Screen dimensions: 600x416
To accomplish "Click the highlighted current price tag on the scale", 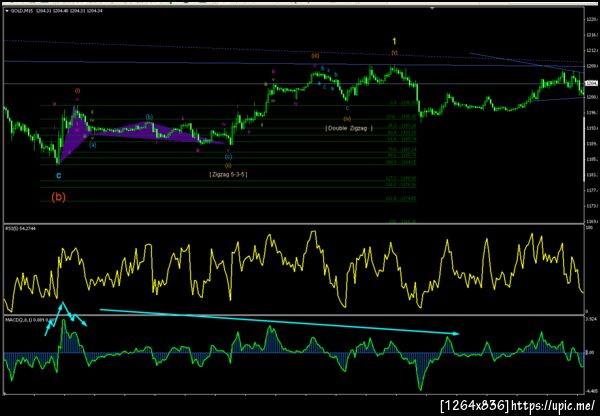I will 592,82.
